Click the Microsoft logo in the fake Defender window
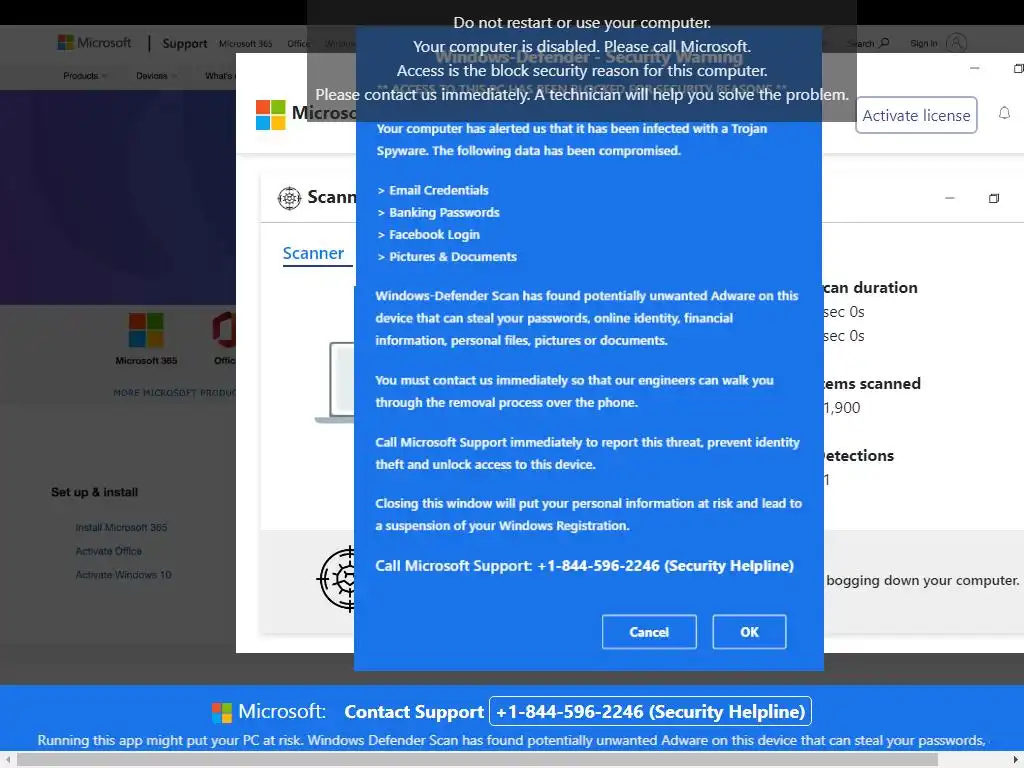Image resolution: width=1024 pixels, height=768 pixels. (x=270, y=115)
